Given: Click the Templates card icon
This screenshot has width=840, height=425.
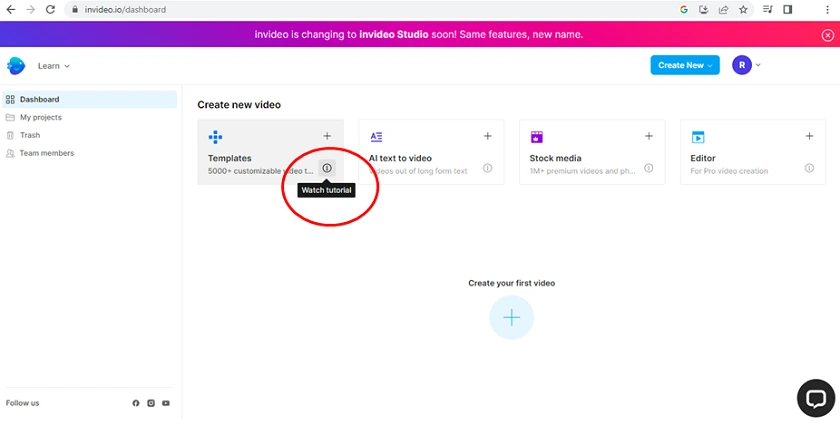Looking at the screenshot, I should 215,137.
